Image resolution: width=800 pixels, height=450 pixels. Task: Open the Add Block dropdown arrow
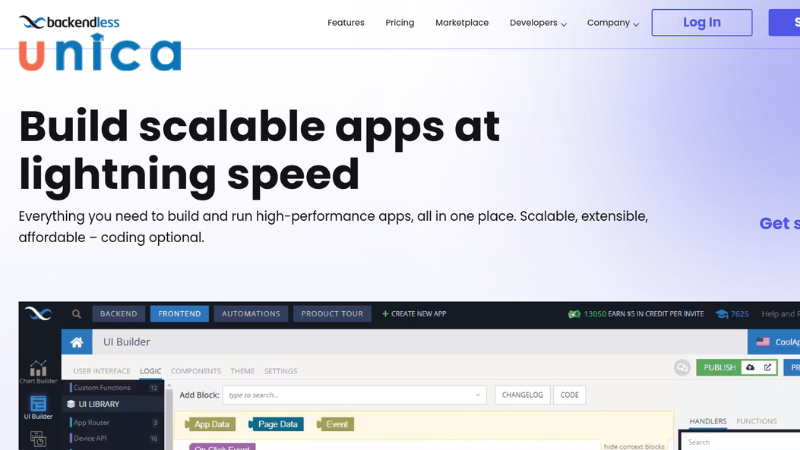pyautogui.click(x=478, y=395)
